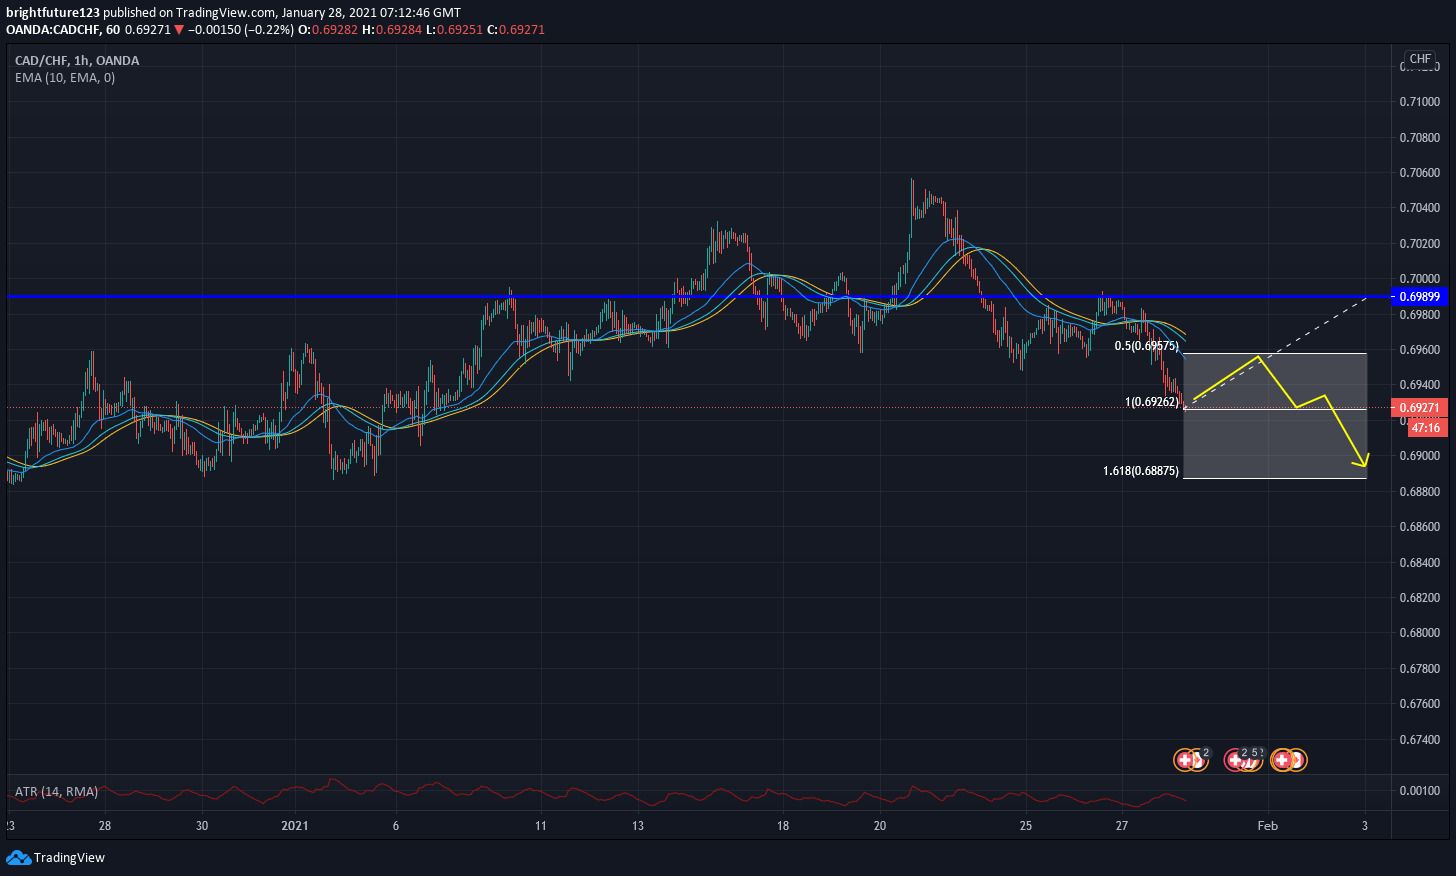
Task: Click the 0.70000 price axis label
Action: 1420,279
